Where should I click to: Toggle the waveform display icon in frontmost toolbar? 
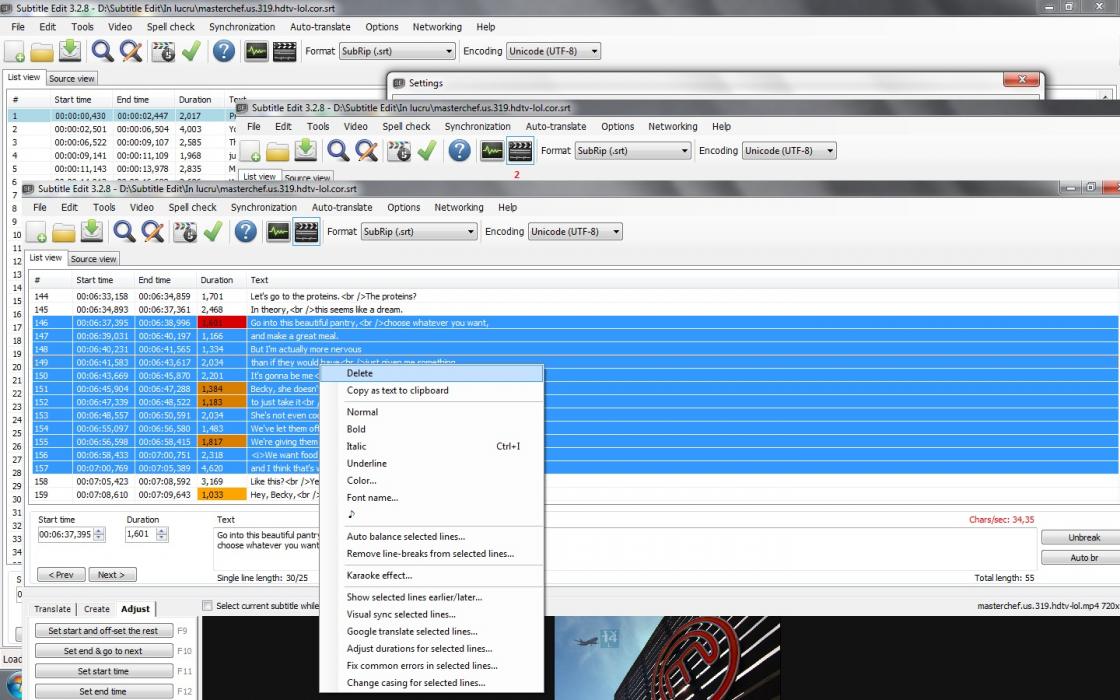[277, 232]
